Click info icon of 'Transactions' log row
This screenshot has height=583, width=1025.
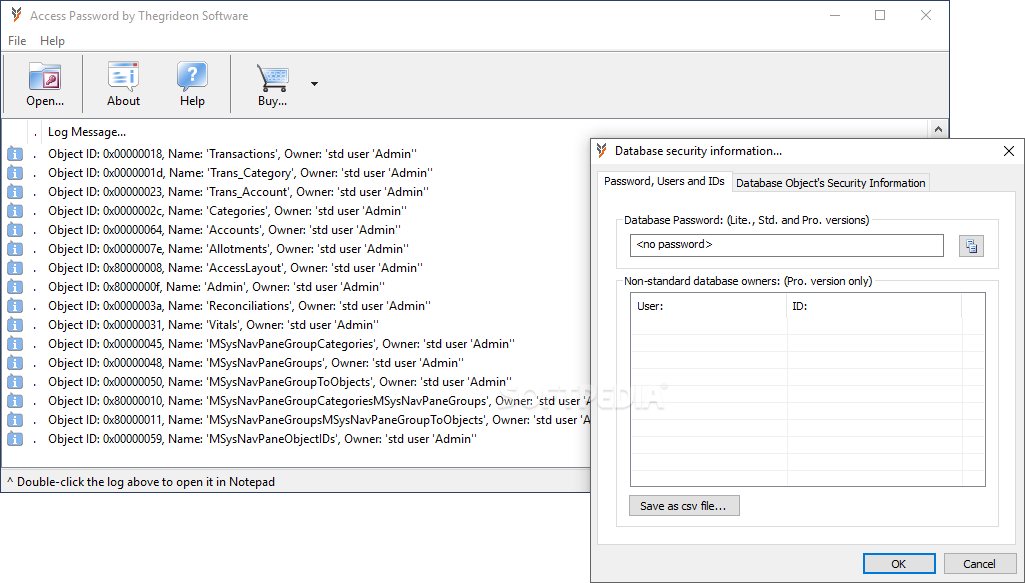(15, 154)
